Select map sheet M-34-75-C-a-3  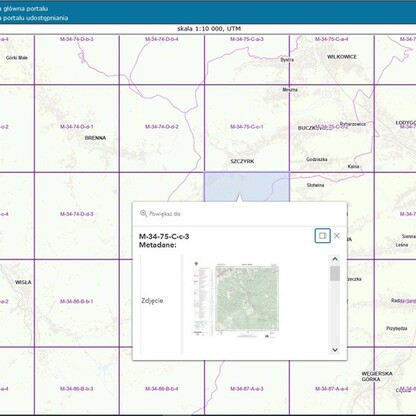point(247,39)
